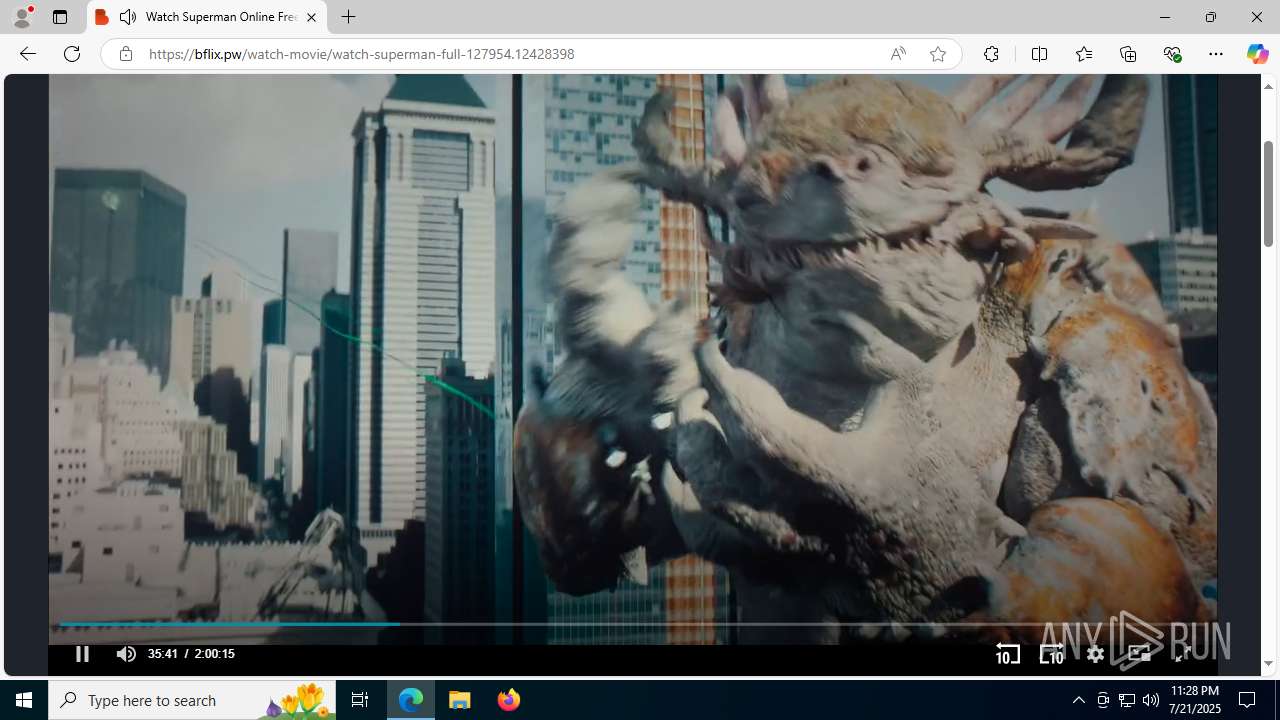
Task: Open the tab actions menu
Action: [x=60, y=17]
